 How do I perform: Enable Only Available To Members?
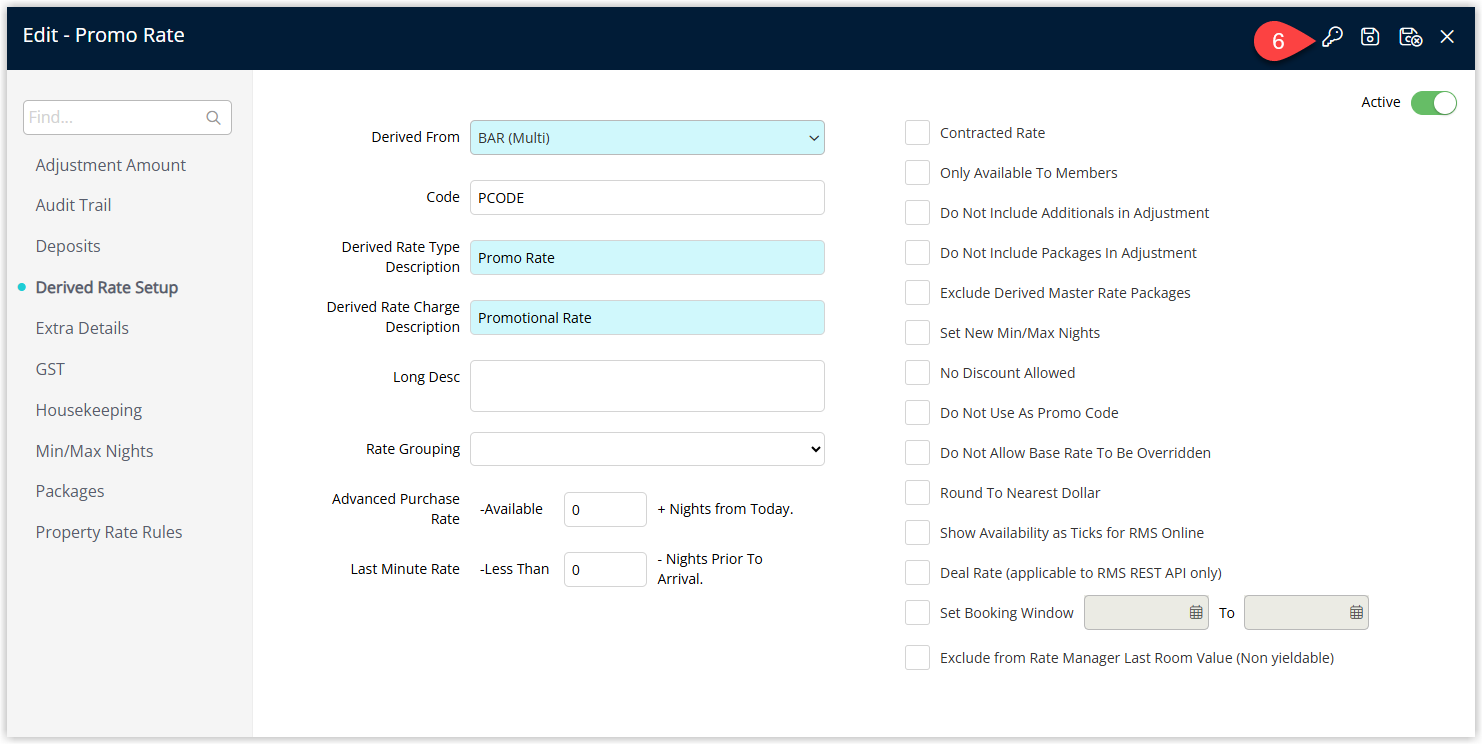(x=917, y=173)
